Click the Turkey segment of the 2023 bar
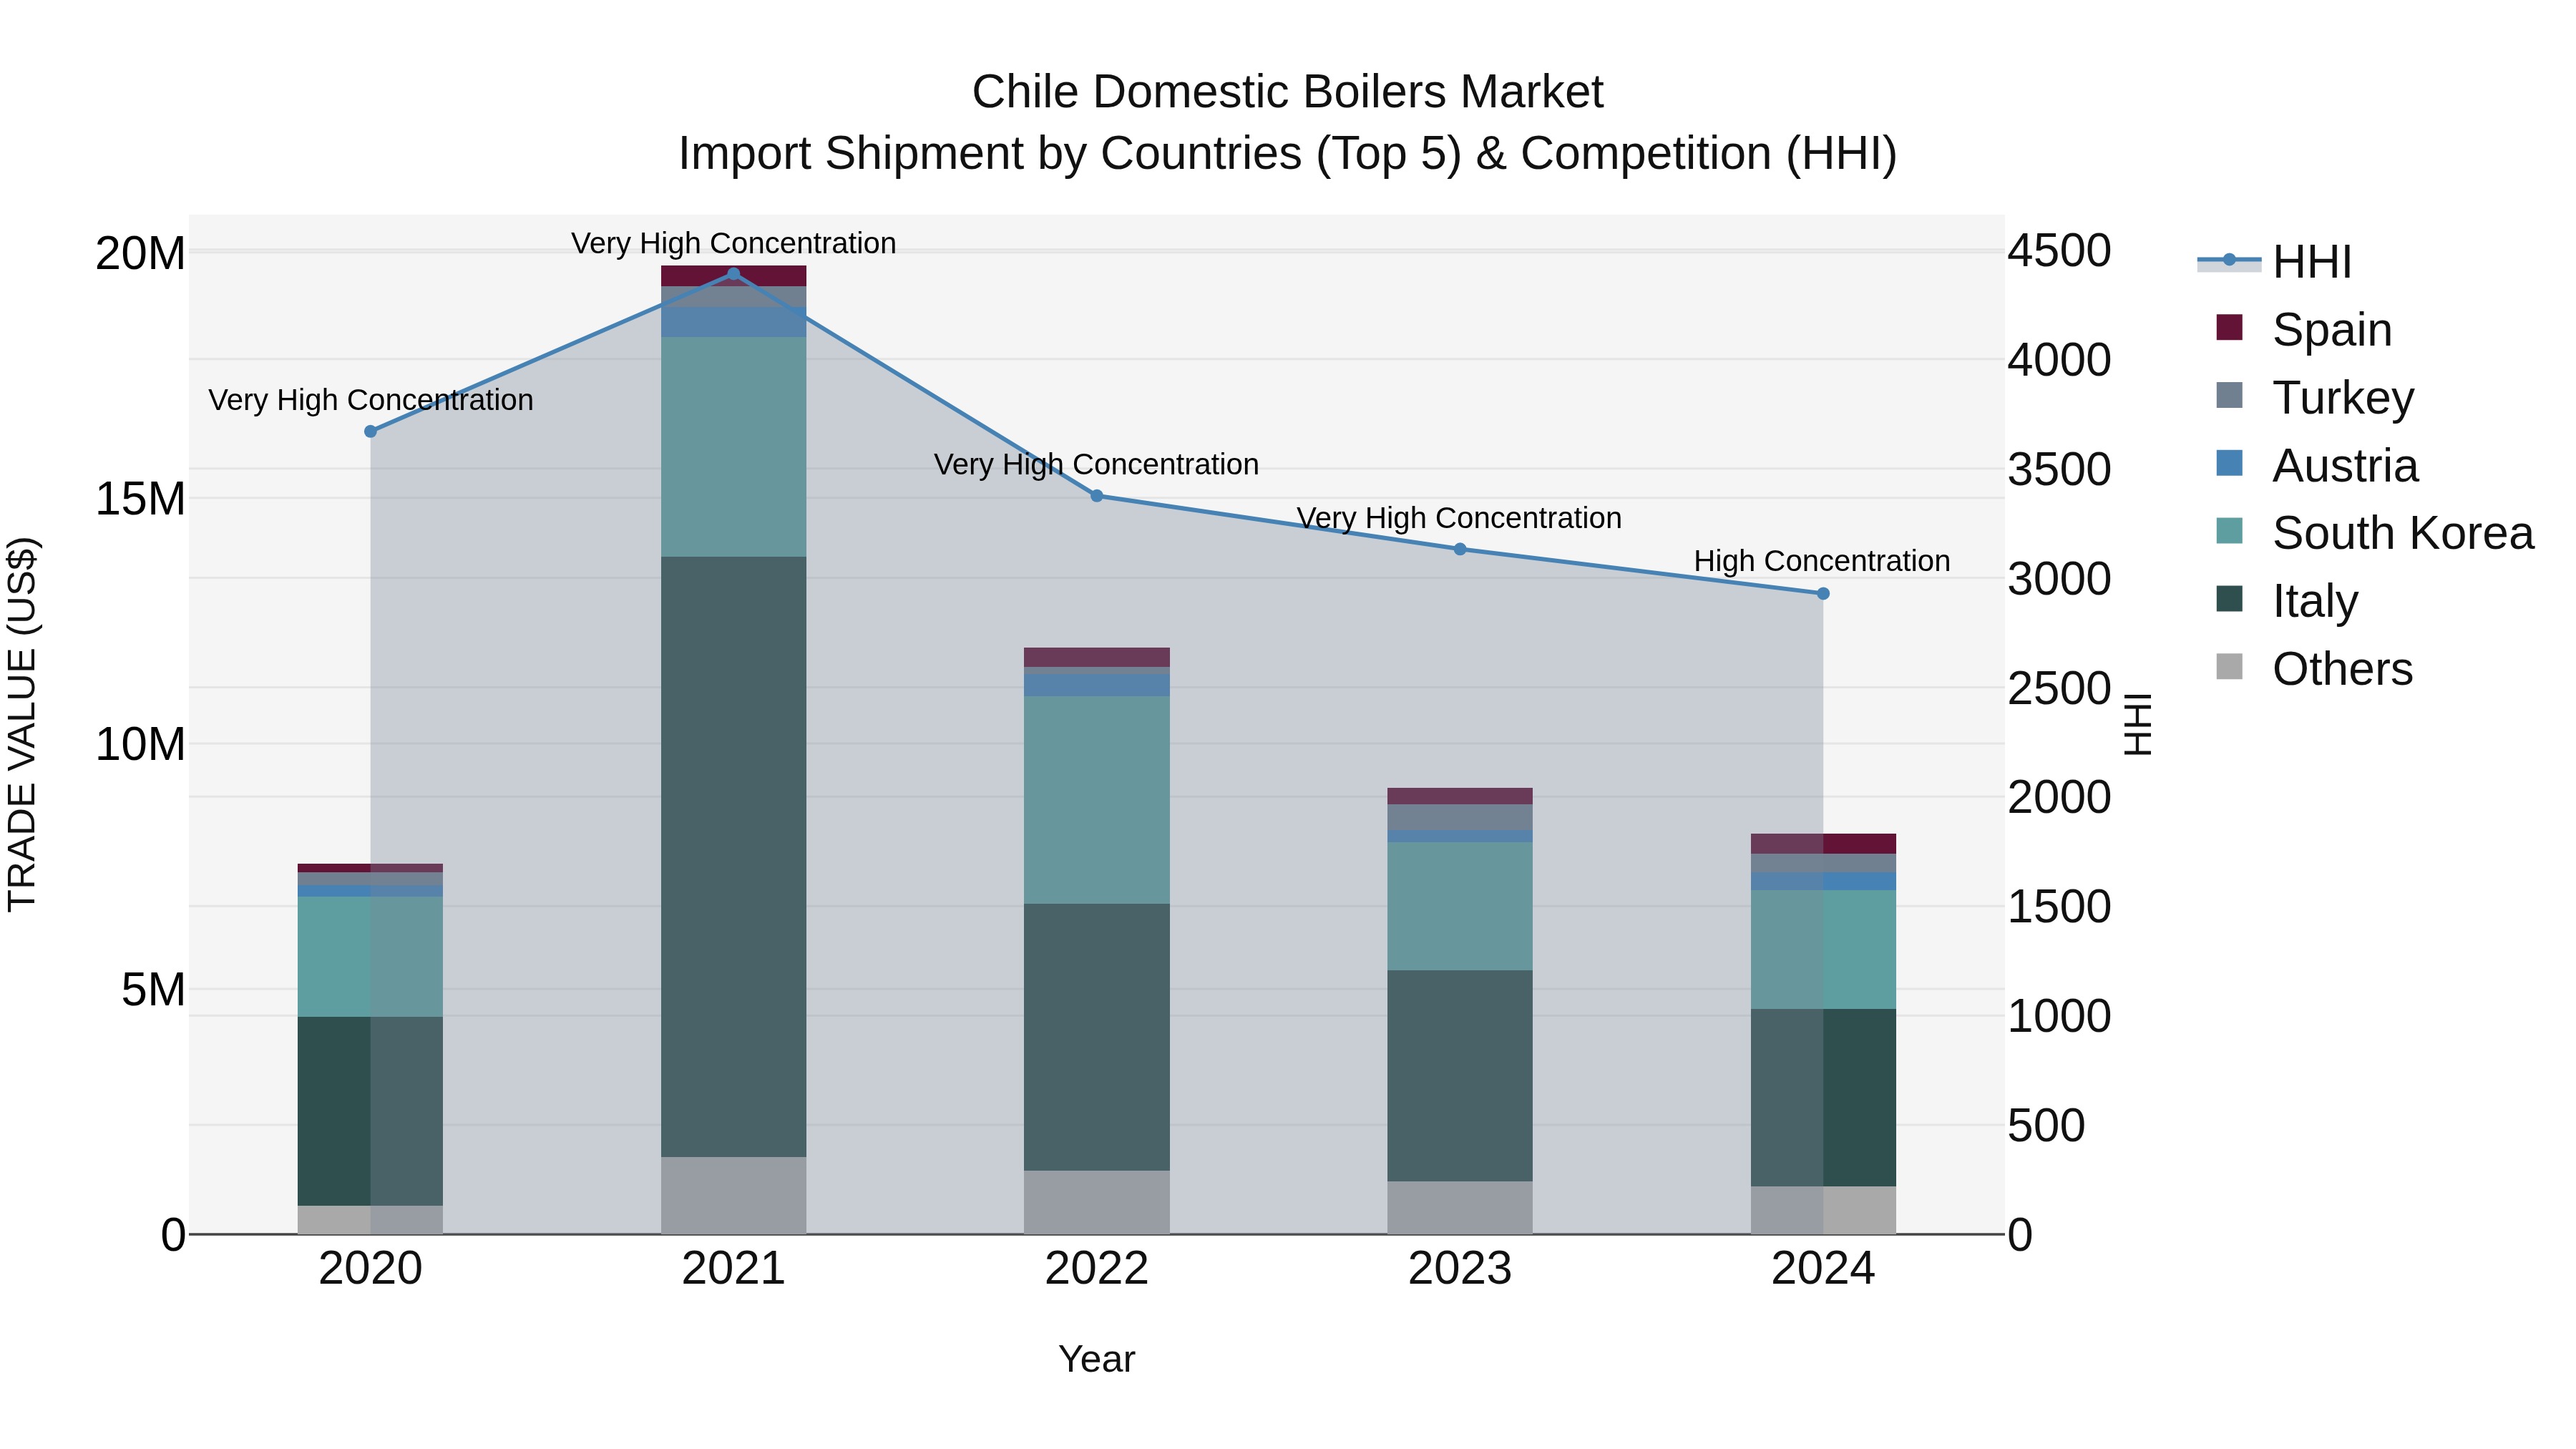Screen dimensions: 2576x1449 pyautogui.click(x=1460, y=817)
